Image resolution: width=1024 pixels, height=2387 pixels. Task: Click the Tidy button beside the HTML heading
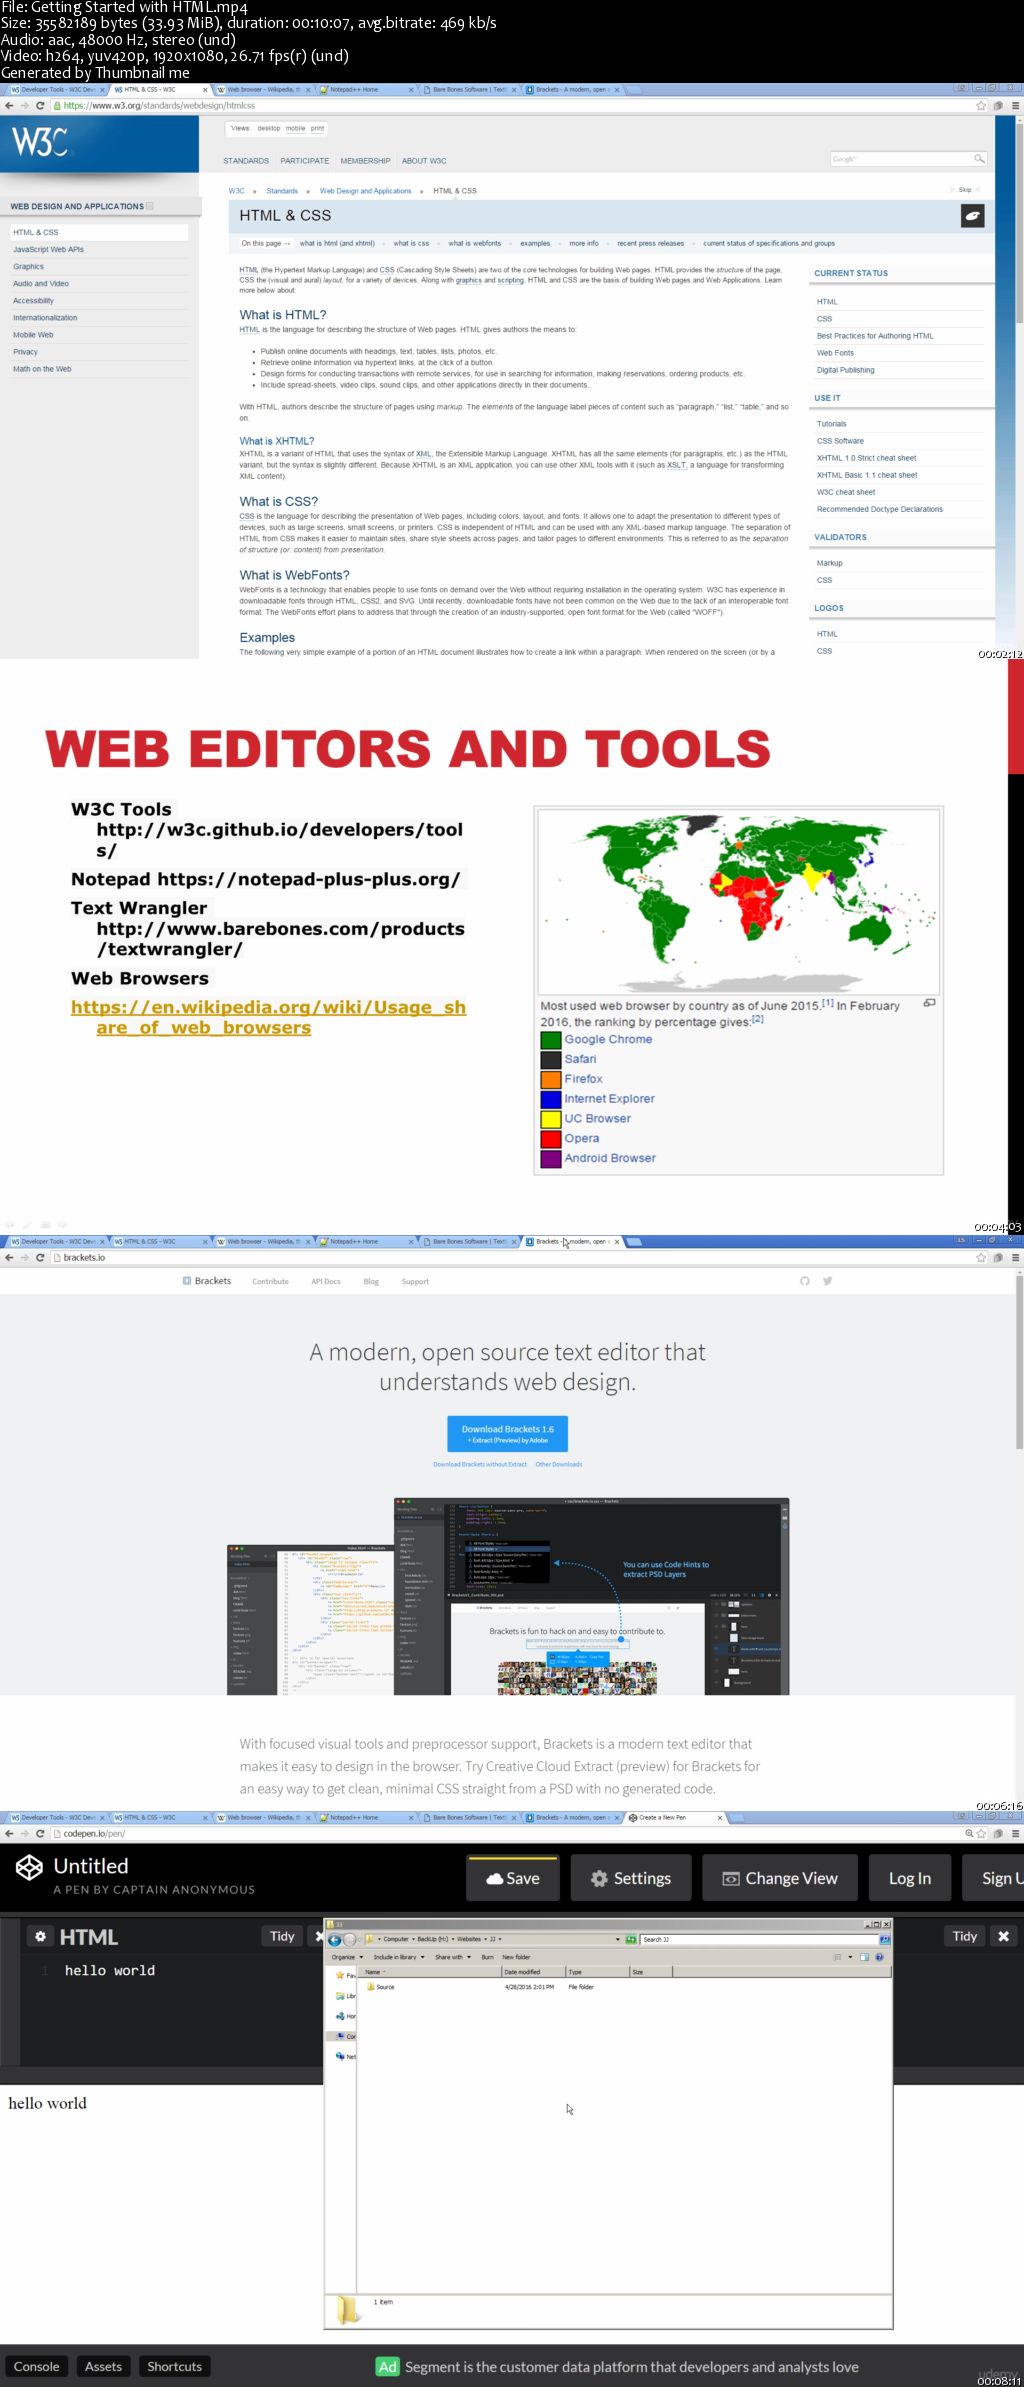(282, 1936)
